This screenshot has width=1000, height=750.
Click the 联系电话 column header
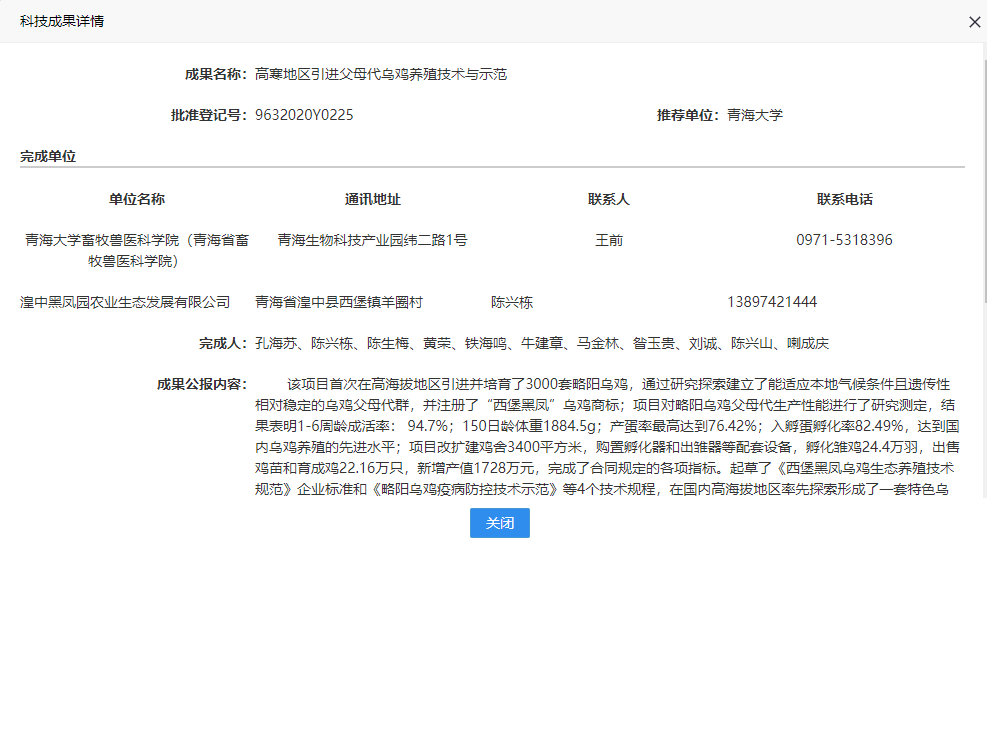click(844, 199)
